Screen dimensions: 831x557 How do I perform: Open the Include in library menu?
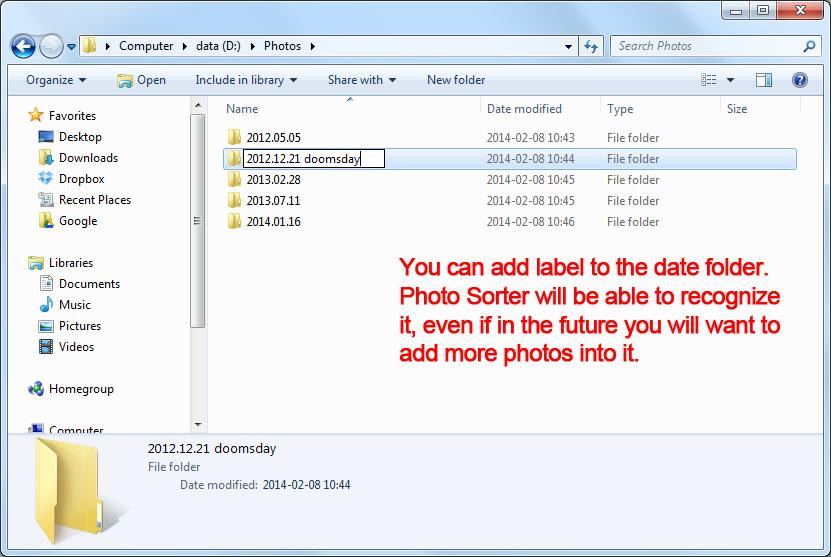tap(246, 80)
